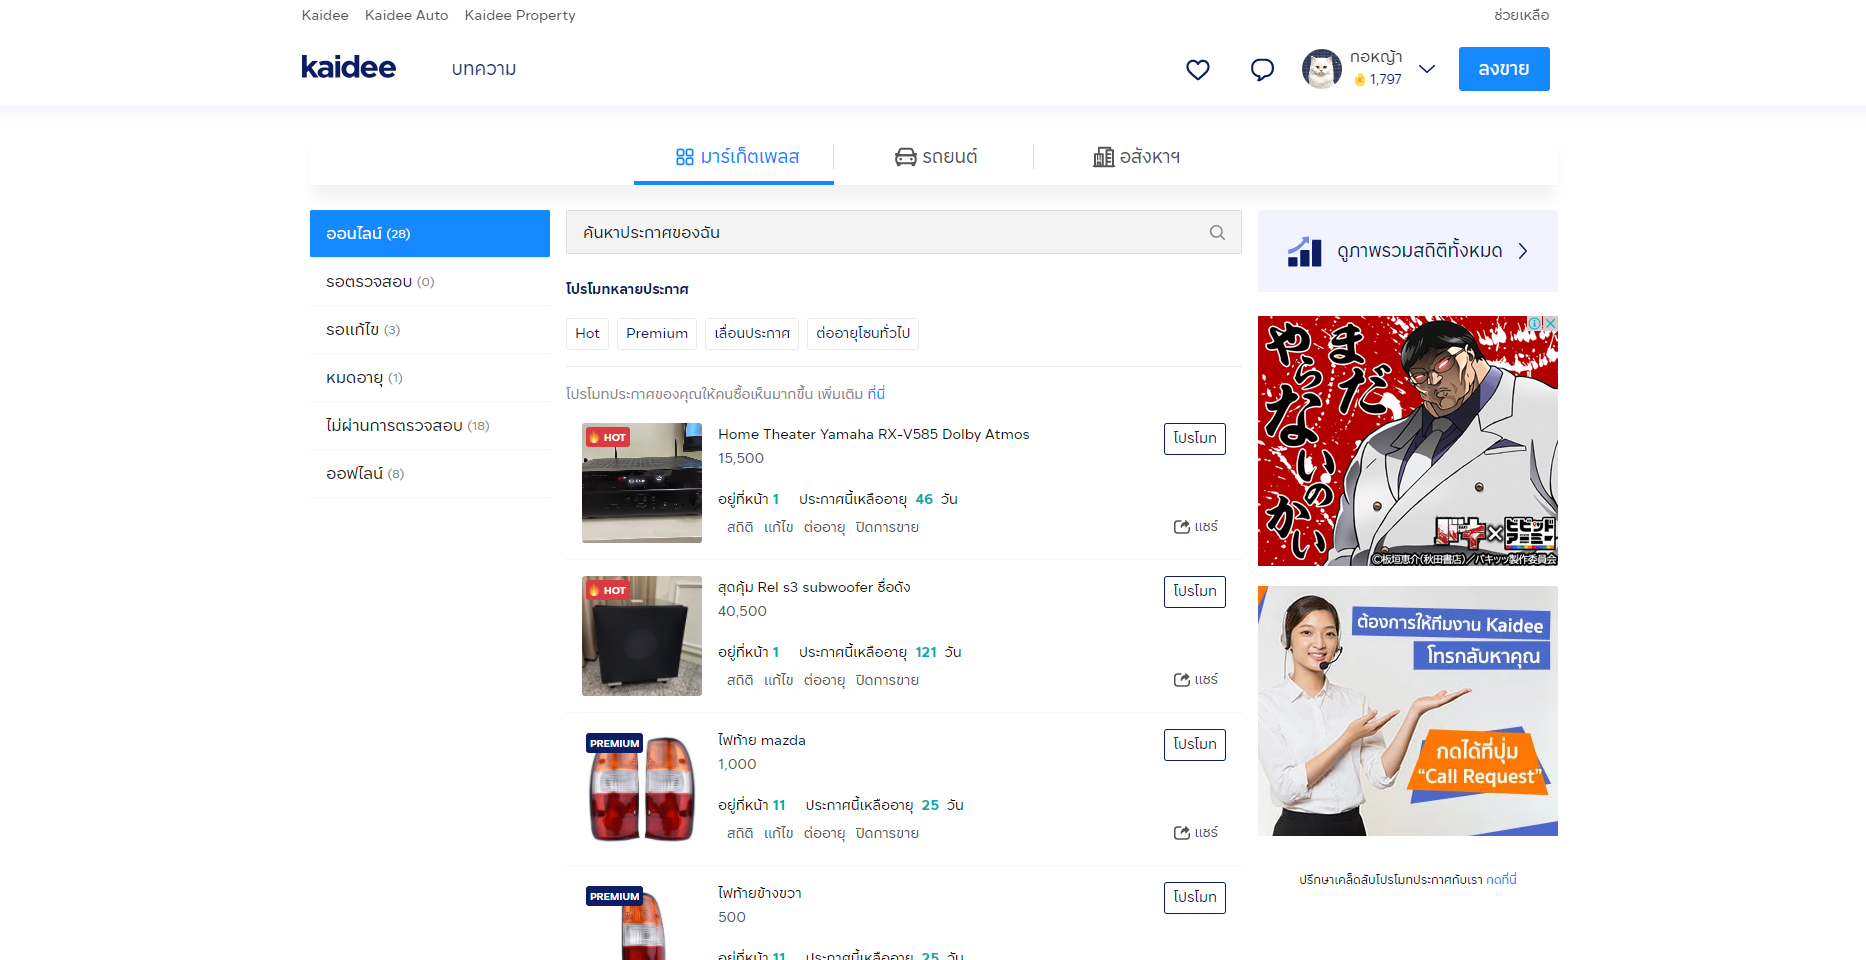Click the ลงขาย button
Image resolution: width=1866 pixels, height=960 pixels.
[x=1504, y=69]
